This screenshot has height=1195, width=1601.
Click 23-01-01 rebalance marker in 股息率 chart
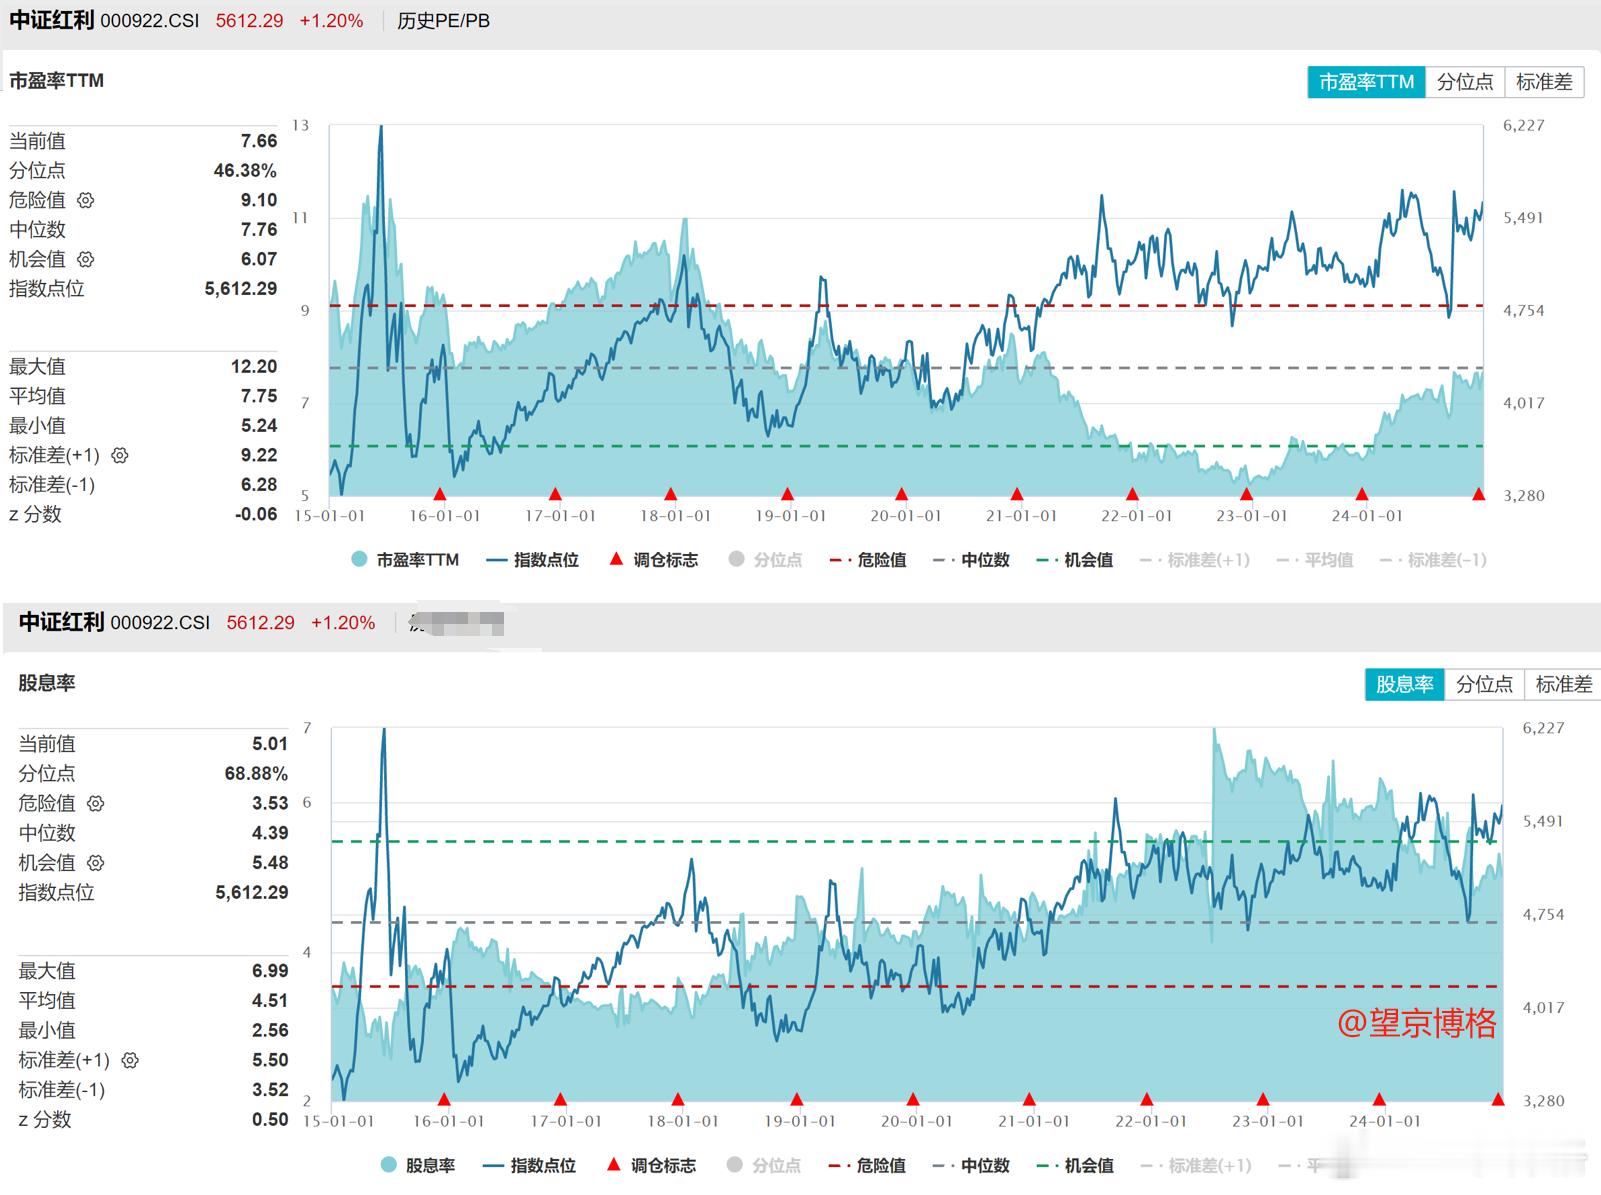tap(1263, 1100)
